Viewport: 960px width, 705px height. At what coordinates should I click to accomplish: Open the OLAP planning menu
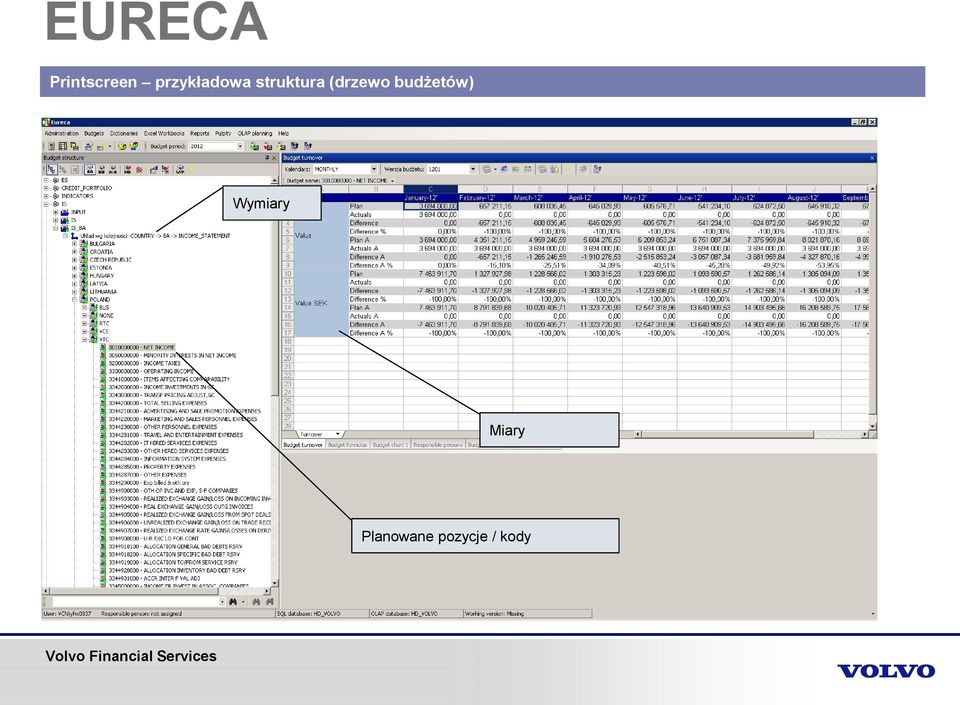255,133
